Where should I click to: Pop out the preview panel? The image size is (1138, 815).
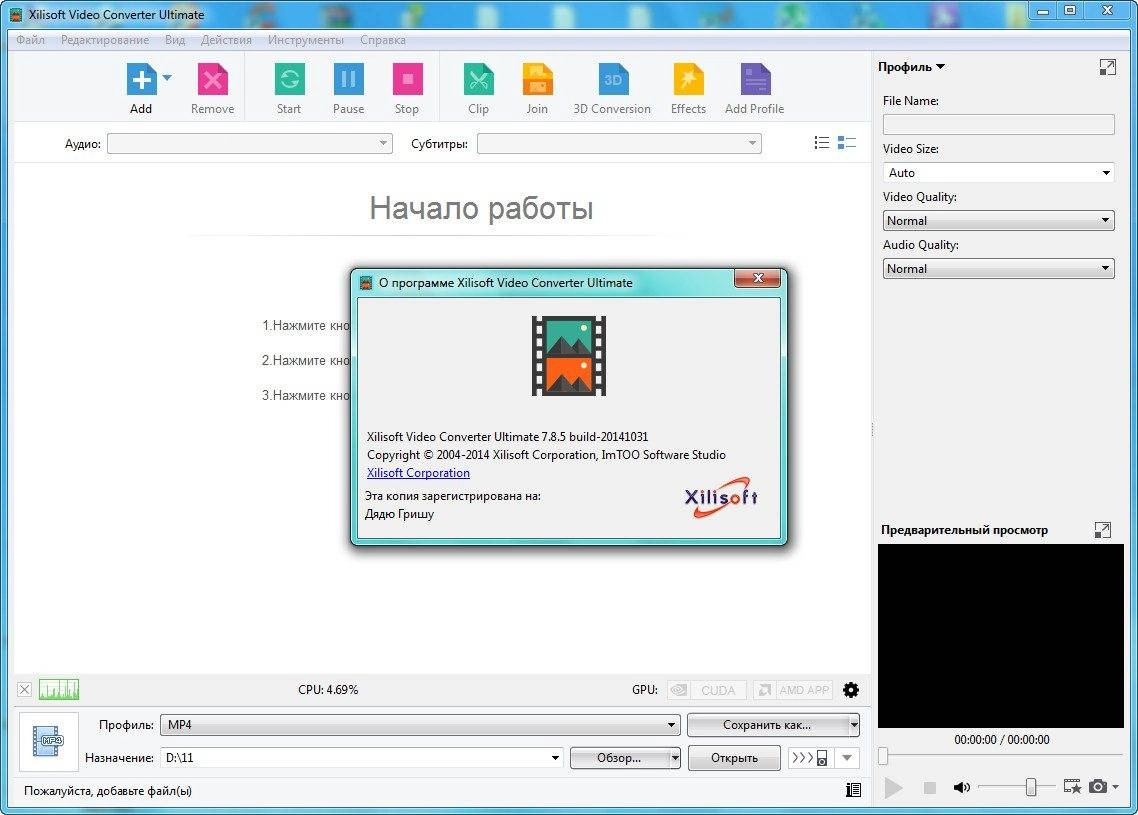[x=1102, y=530]
